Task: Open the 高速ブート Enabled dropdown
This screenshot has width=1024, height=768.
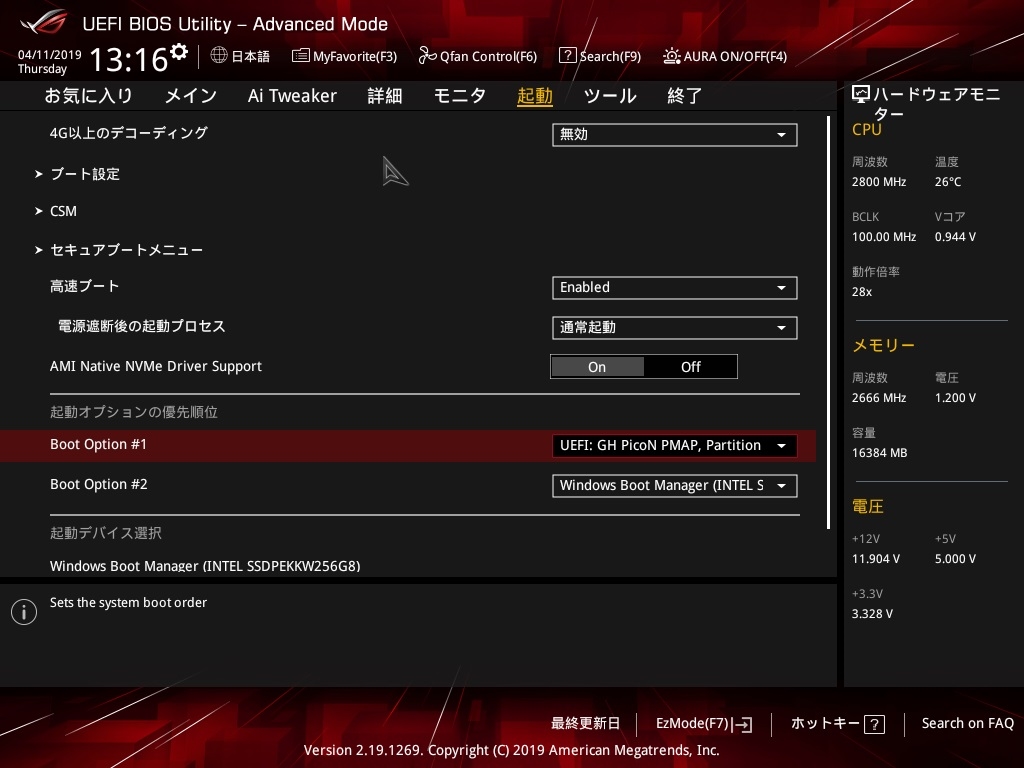Action: point(675,288)
